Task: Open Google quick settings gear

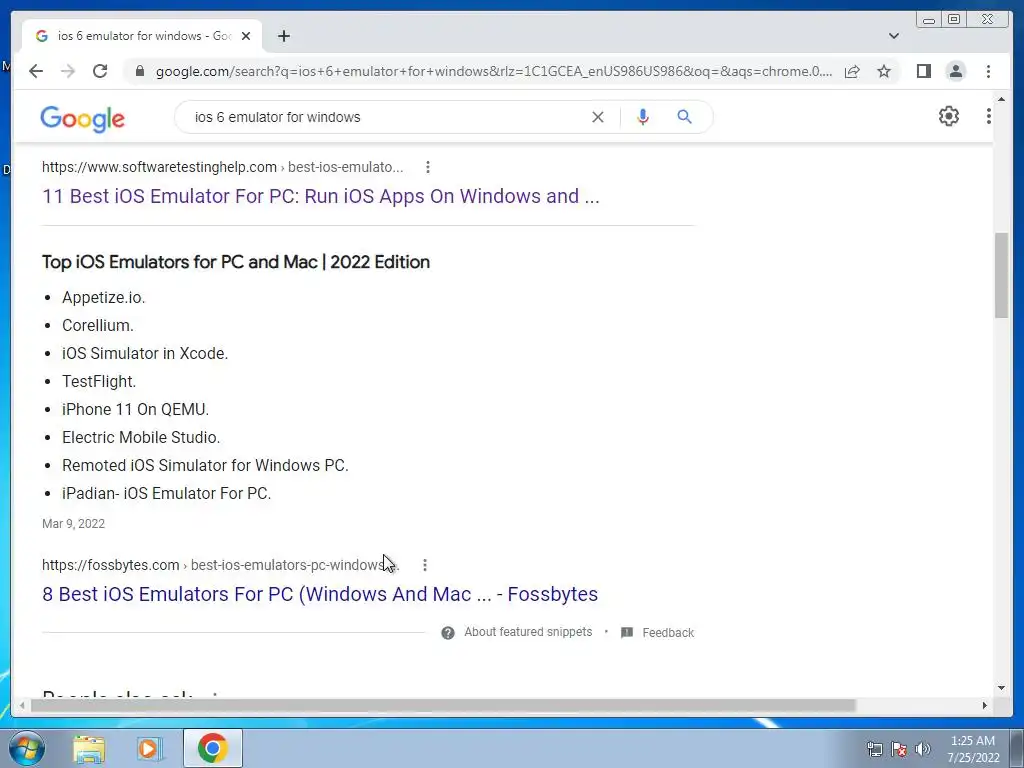Action: point(948,116)
